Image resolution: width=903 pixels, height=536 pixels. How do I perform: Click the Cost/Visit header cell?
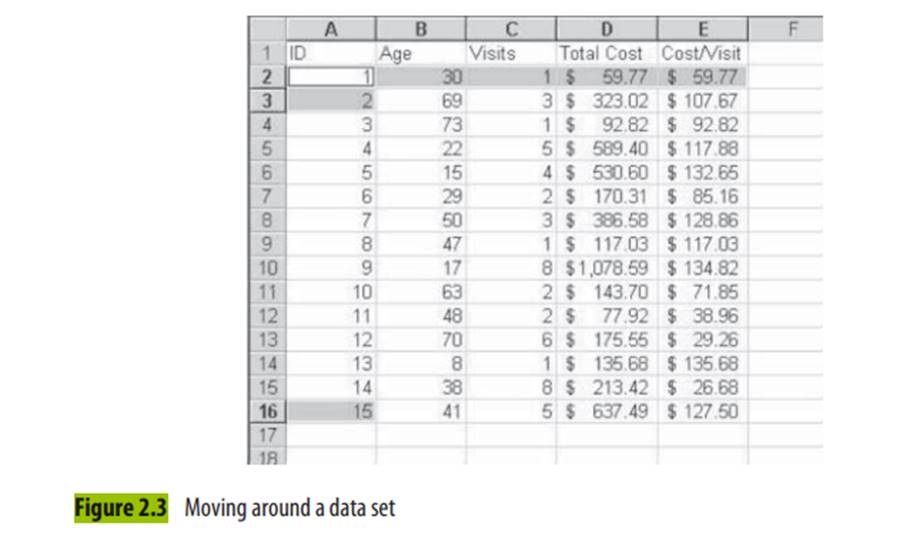(701, 52)
